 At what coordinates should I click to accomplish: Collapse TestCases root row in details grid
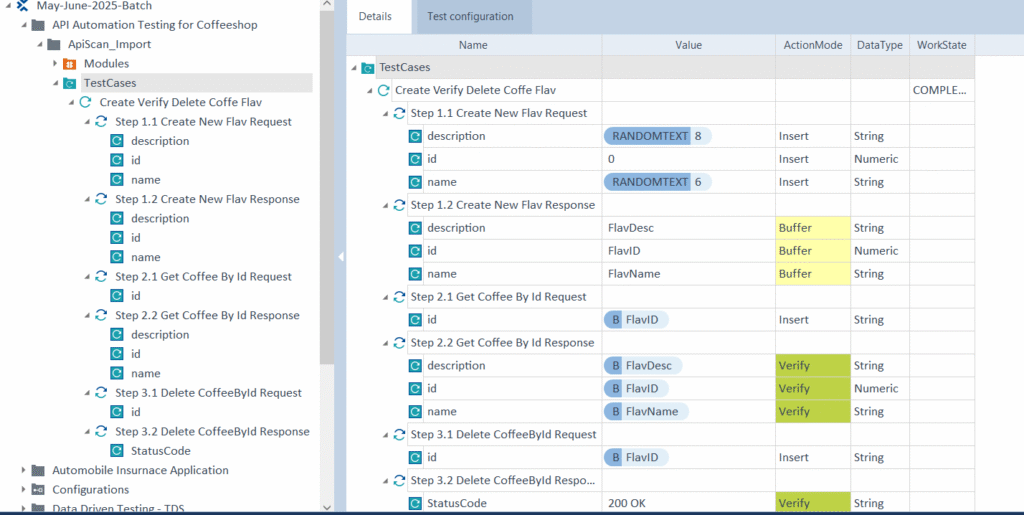354,68
